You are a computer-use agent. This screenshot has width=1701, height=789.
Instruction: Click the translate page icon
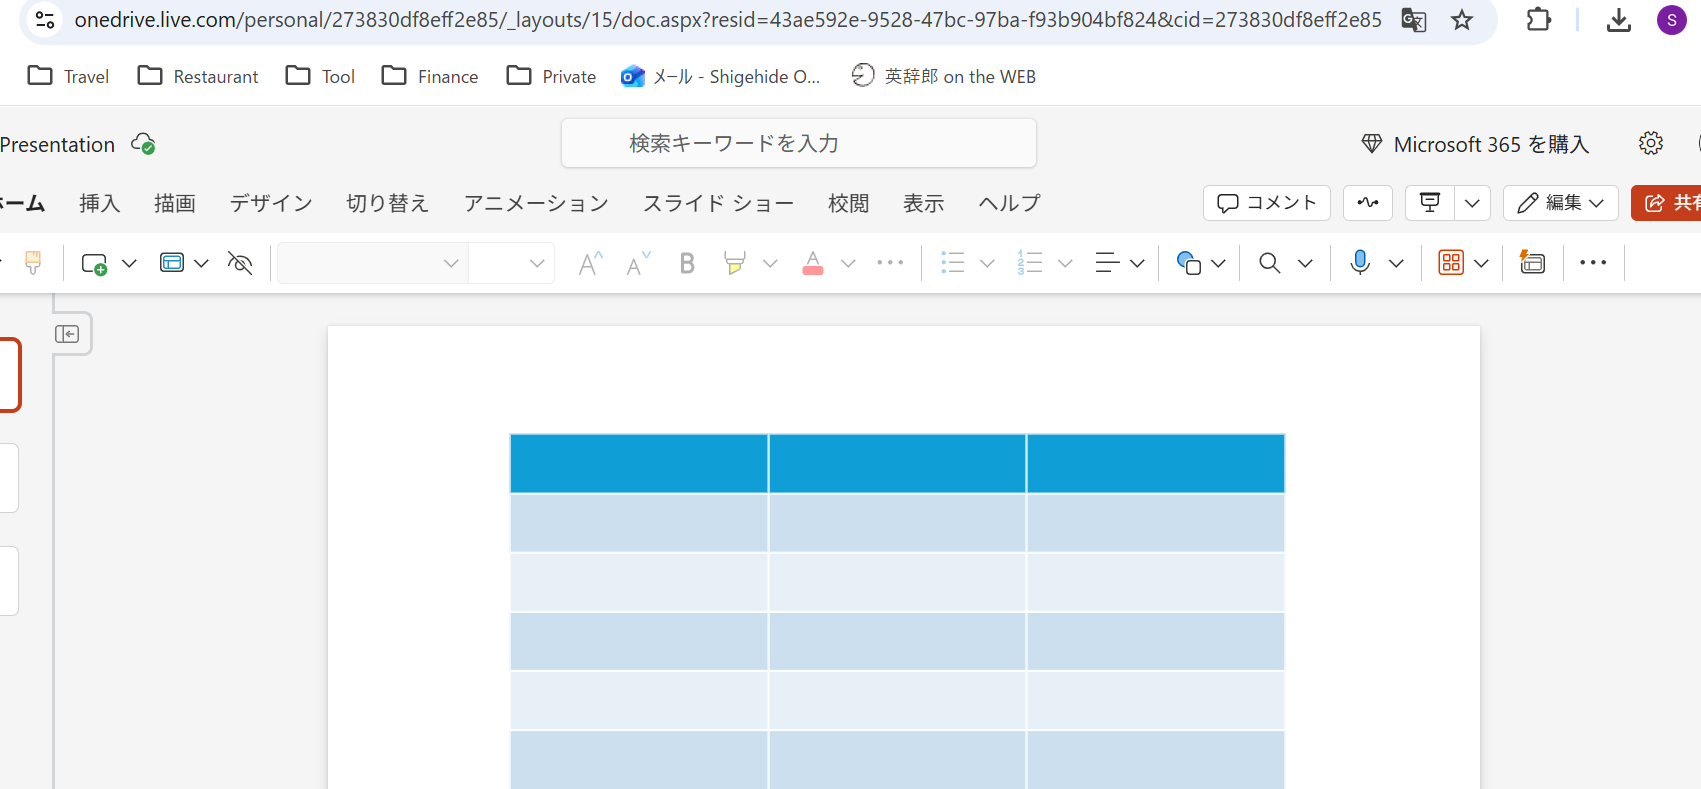(1413, 20)
